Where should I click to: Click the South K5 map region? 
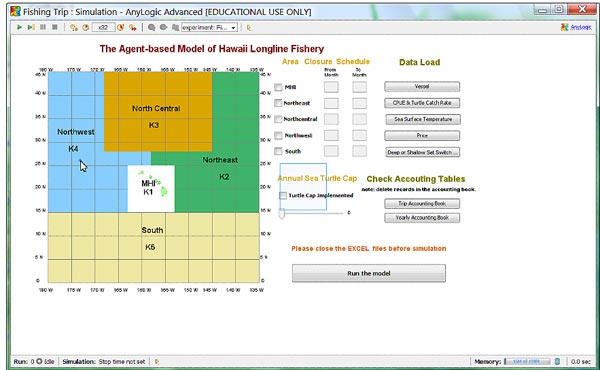tap(153, 248)
